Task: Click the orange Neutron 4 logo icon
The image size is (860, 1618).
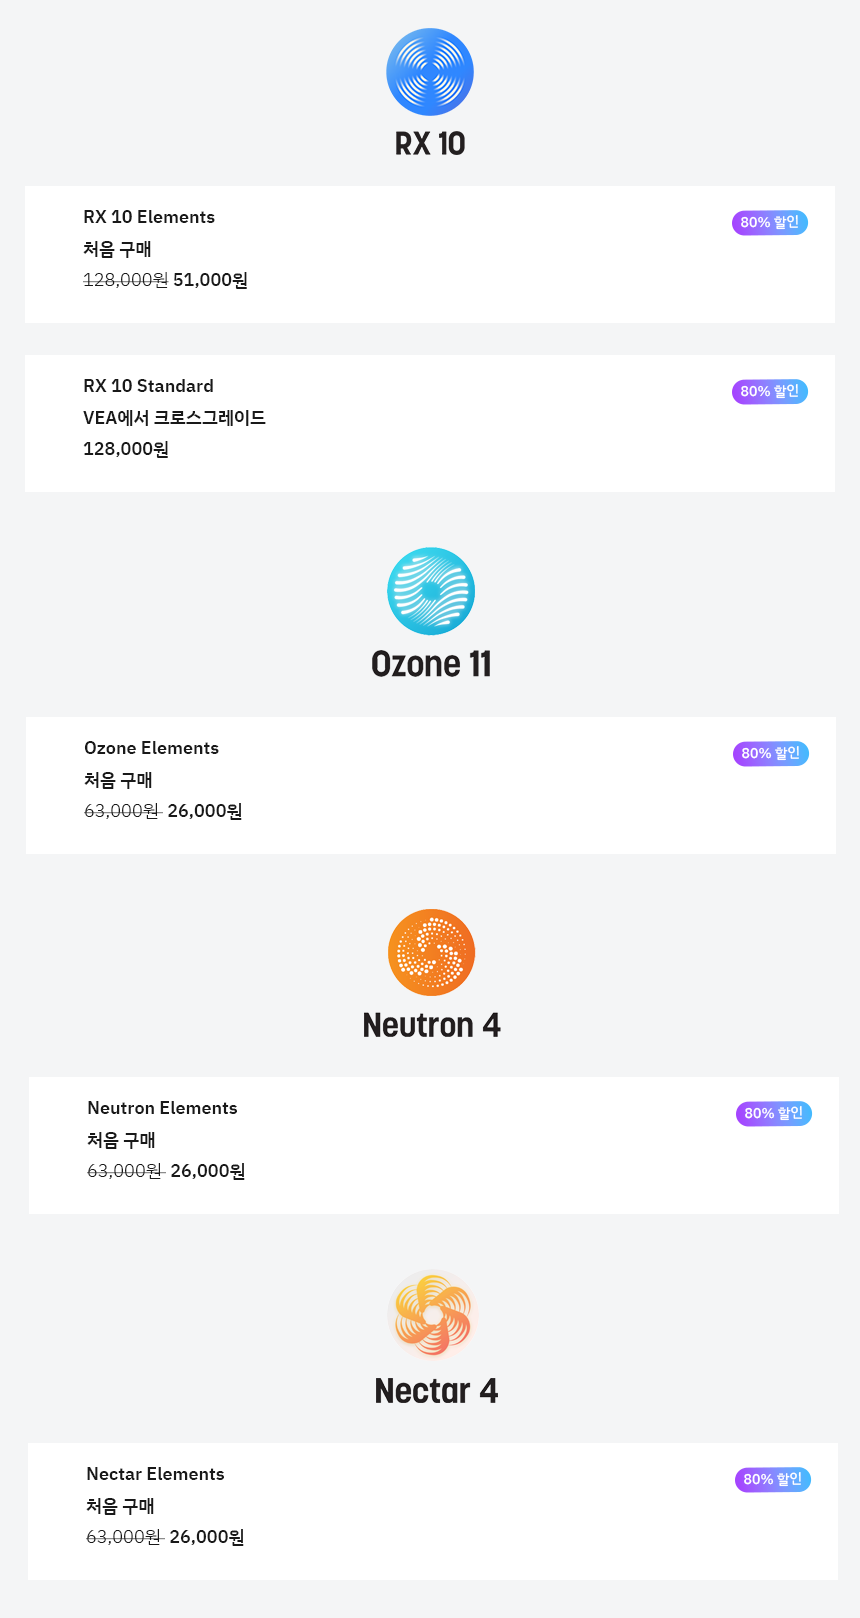Action: [x=431, y=952]
